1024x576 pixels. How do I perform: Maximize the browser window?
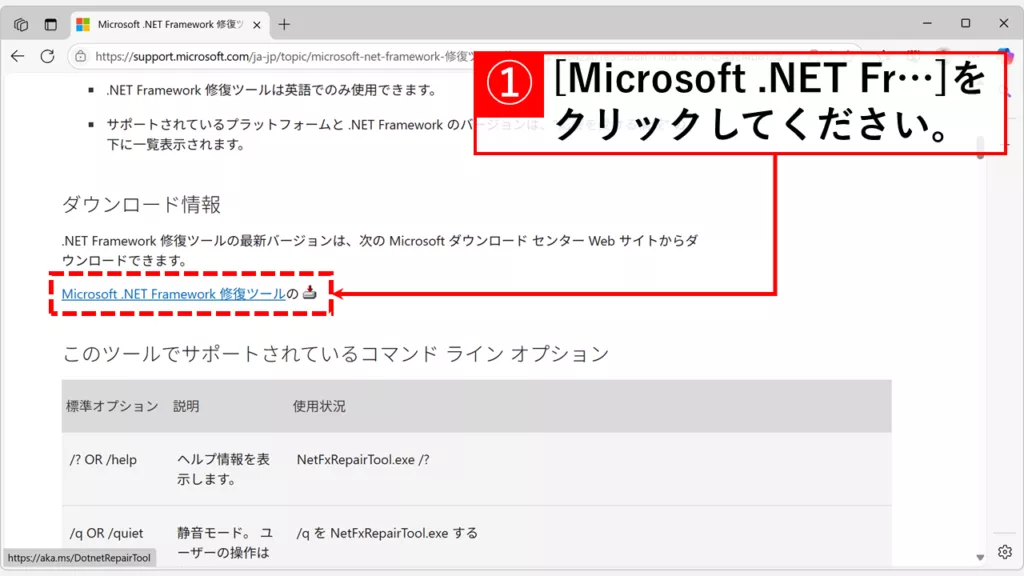click(x=965, y=23)
